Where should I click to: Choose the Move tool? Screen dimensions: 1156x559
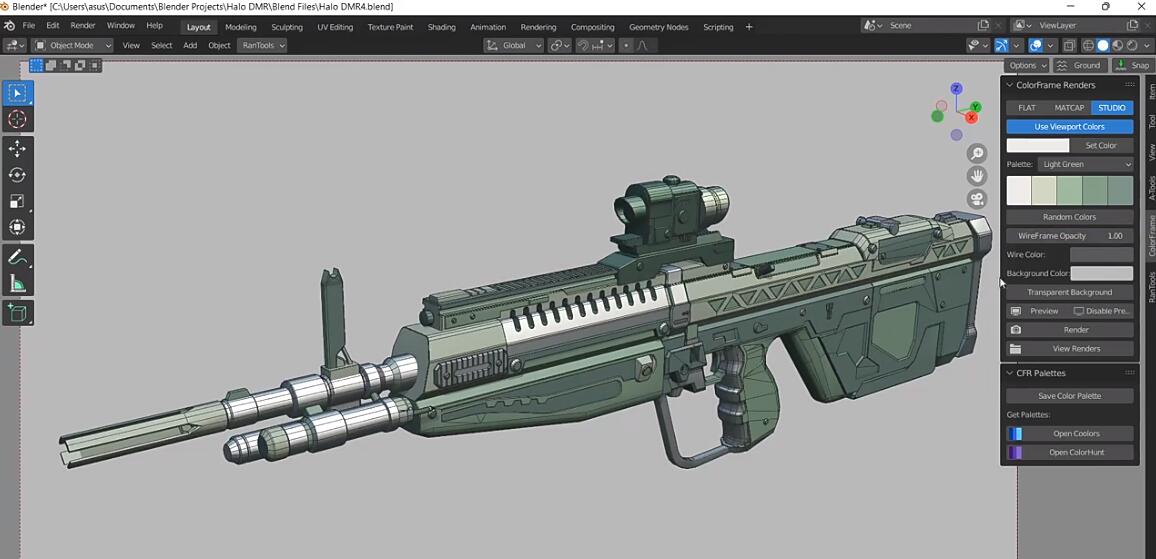coord(18,149)
